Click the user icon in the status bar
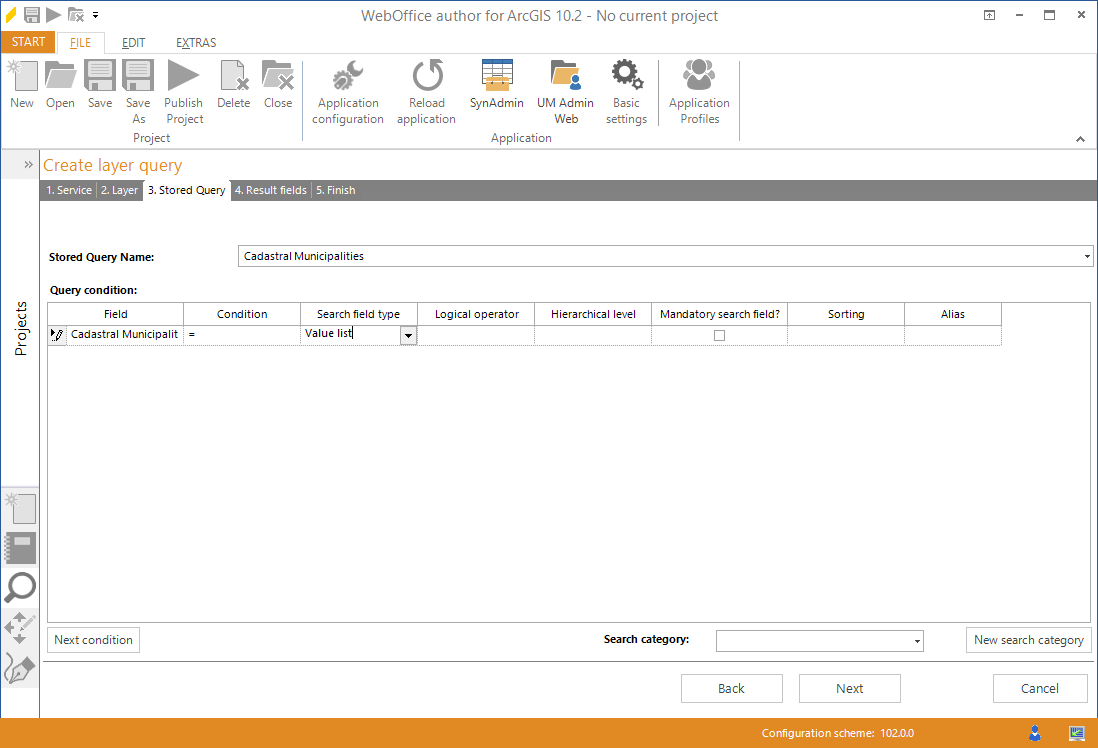 [1034, 733]
